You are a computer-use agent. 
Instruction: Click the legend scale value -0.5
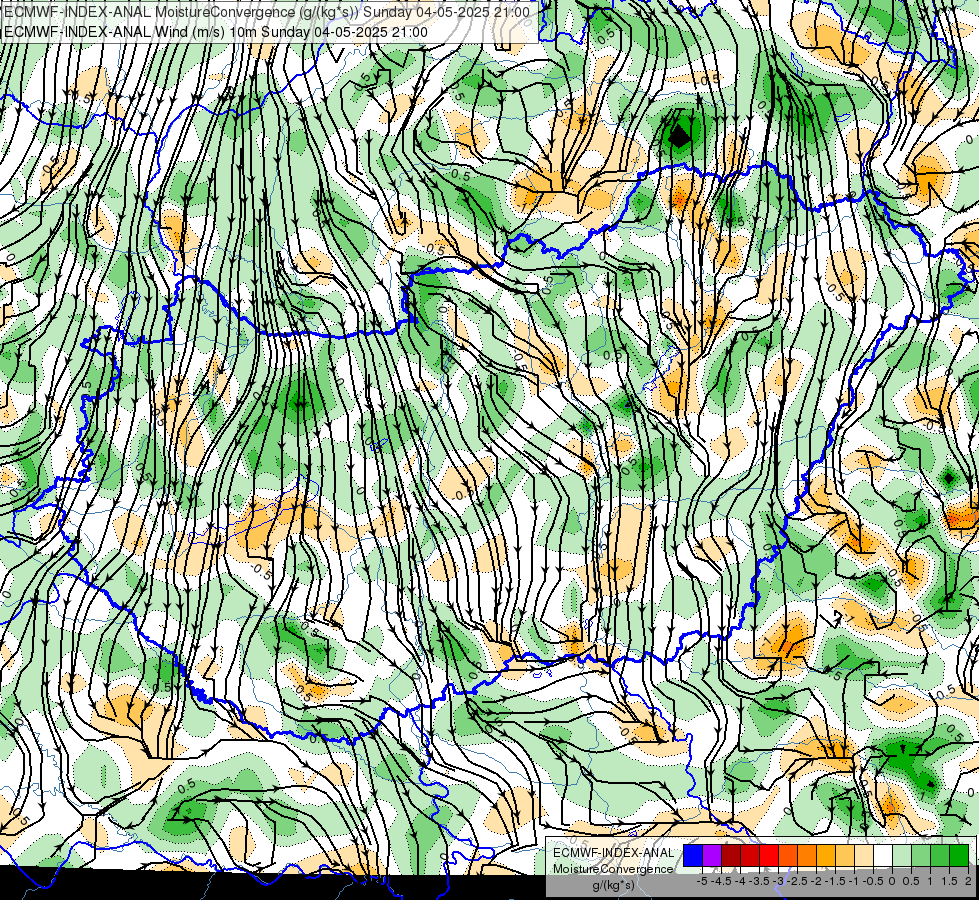coord(873,881)
